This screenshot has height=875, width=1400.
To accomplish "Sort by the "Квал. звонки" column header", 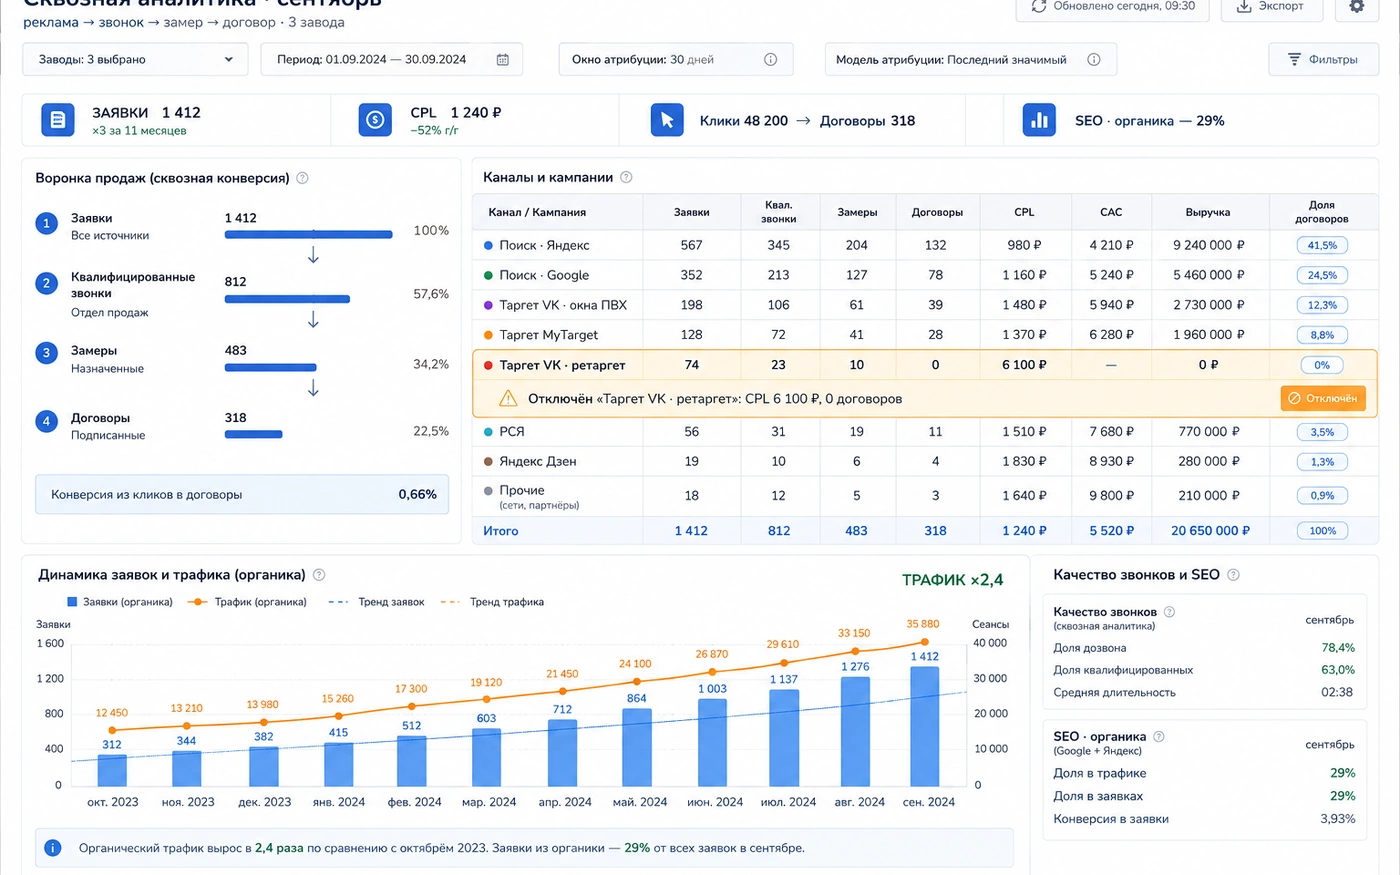I will (778, 212).
